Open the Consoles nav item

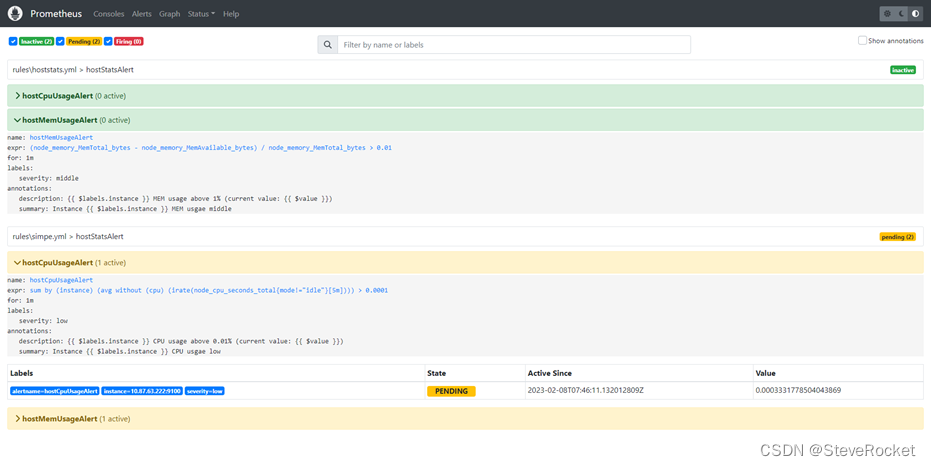point(109,14)
